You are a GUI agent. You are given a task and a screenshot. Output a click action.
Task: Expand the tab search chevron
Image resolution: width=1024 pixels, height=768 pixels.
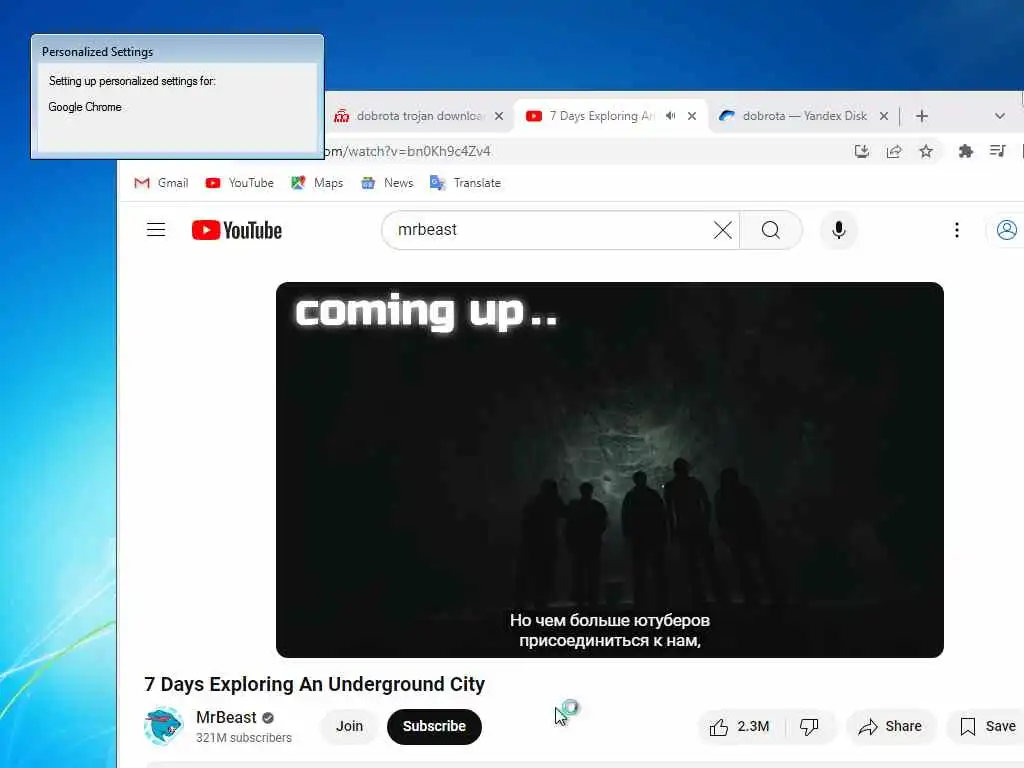(1000, 116)
